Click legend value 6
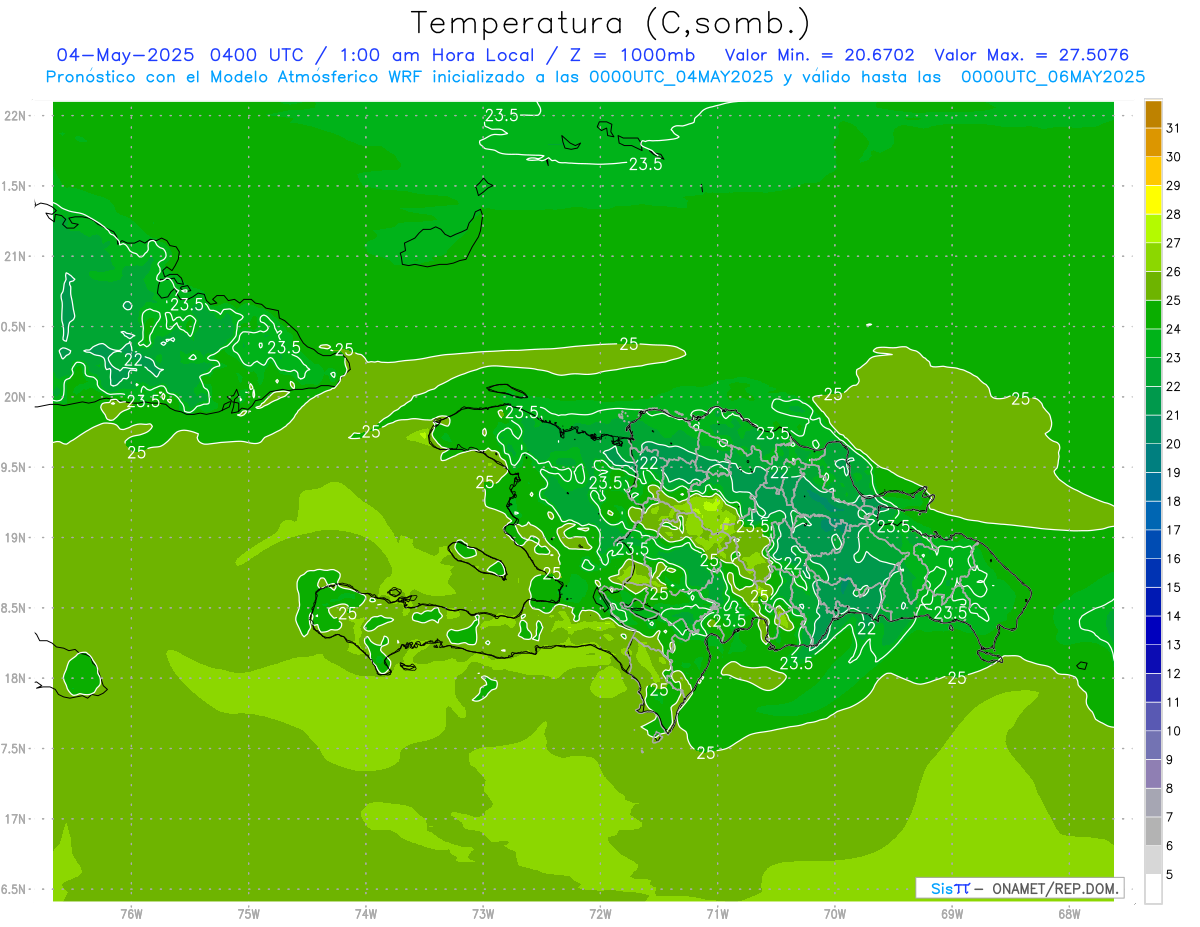 point(1170,846)
